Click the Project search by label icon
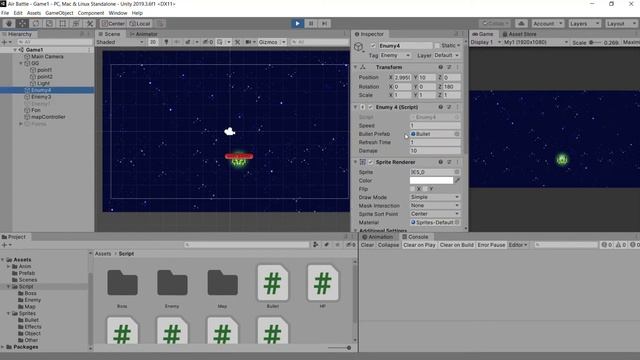640x360 pixels. point(327,245)
